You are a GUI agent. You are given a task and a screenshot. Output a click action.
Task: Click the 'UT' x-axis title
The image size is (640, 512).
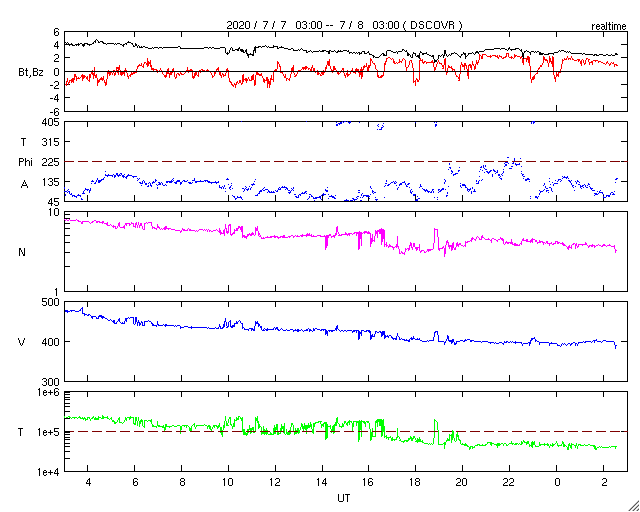point(344,498)
